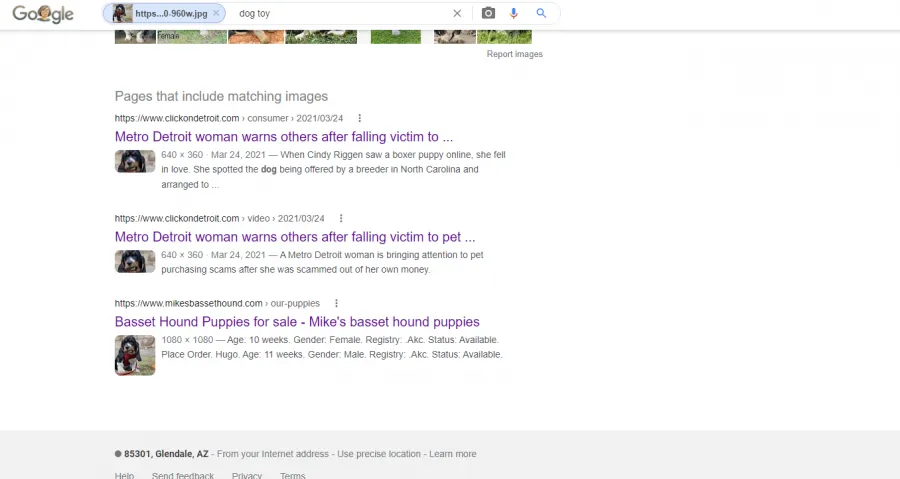The image size is (900, 479).
Task: Open options menu for clickondetroit video result
Action: 341,219
